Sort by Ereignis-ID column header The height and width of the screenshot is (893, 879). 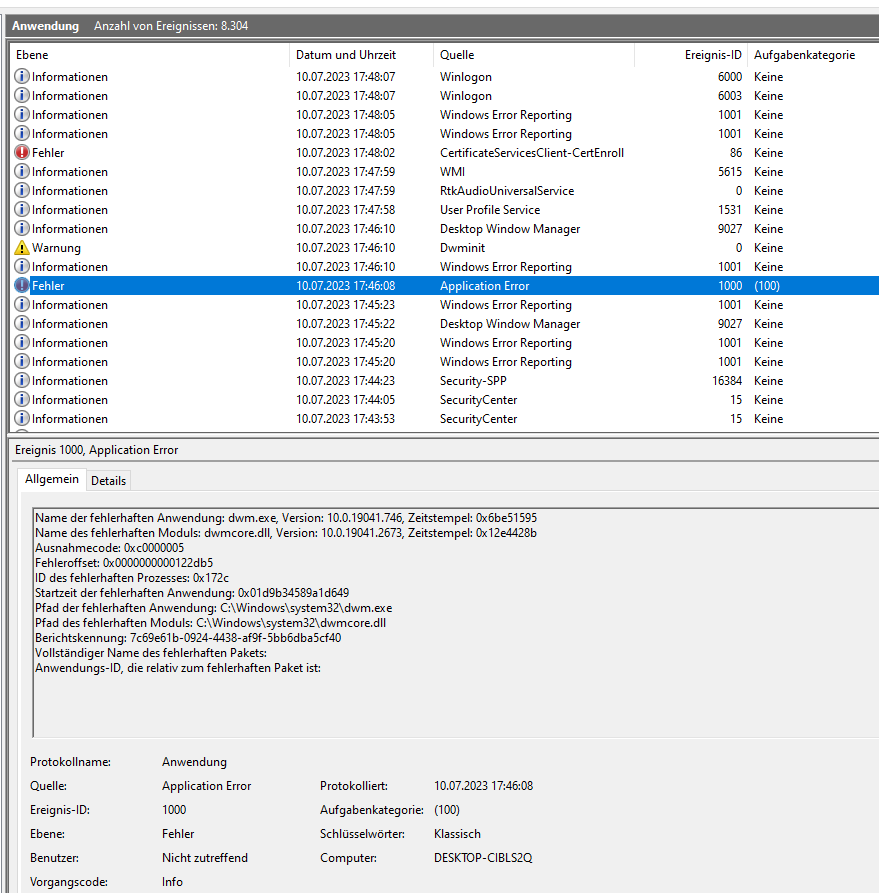click(691, 55)
